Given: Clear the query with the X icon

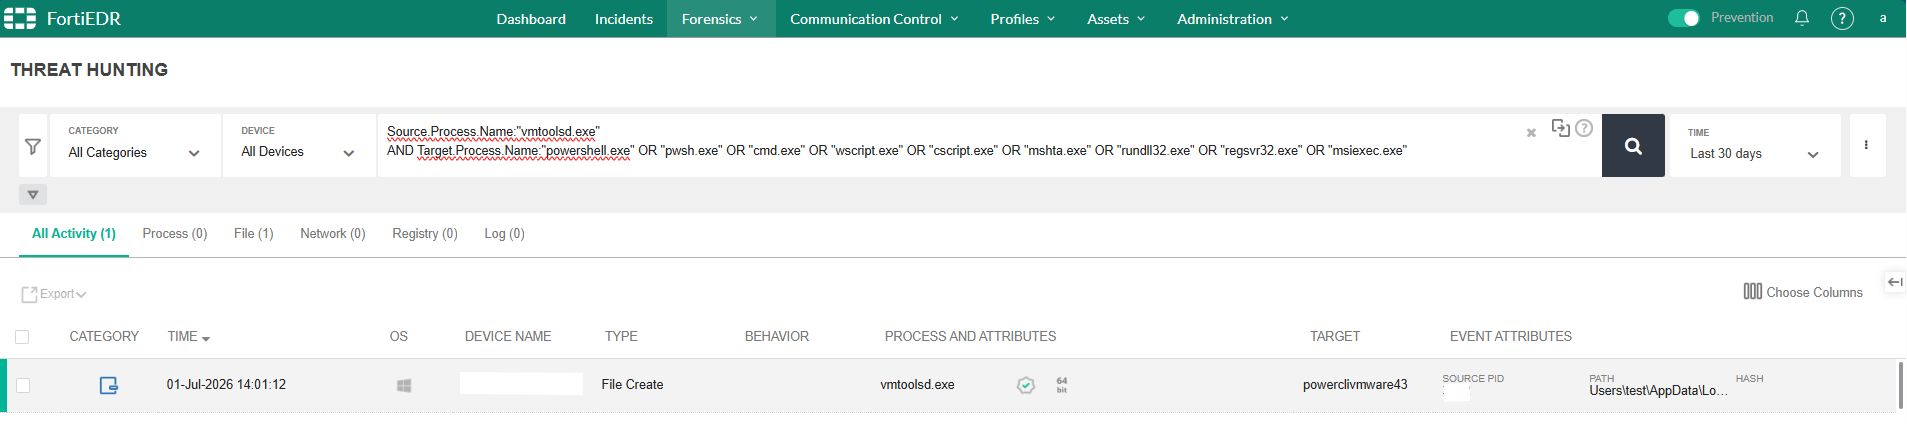Looking at the screenshot, I should 1531,132.
